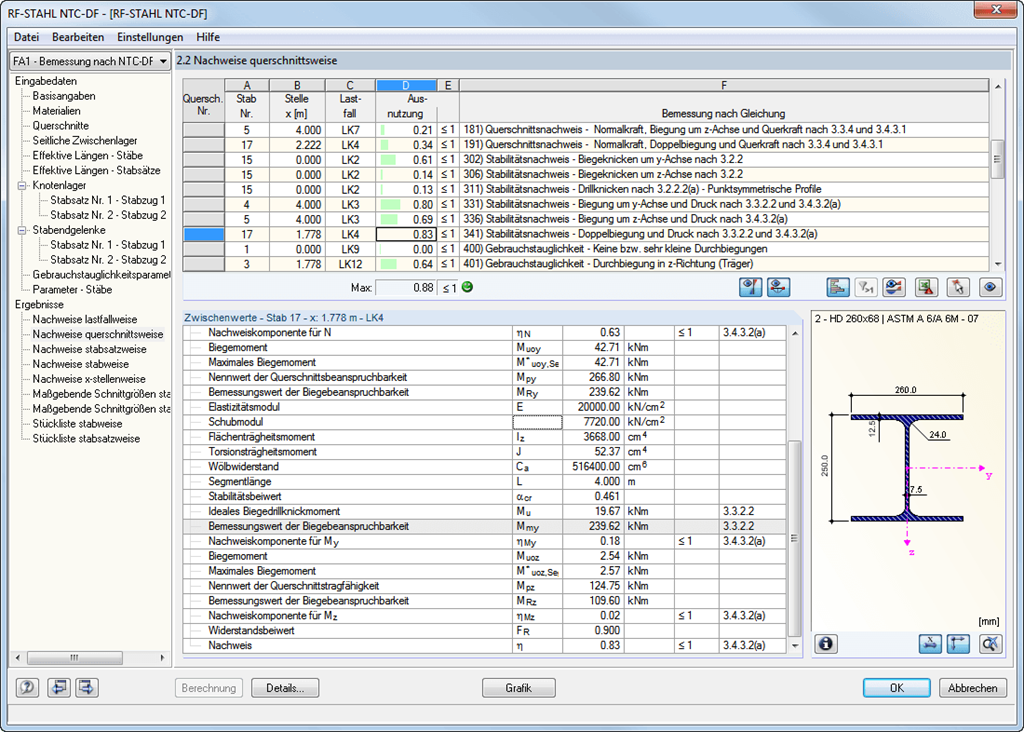Click the result filter eye icon
1024x732 pixels.
894,287
